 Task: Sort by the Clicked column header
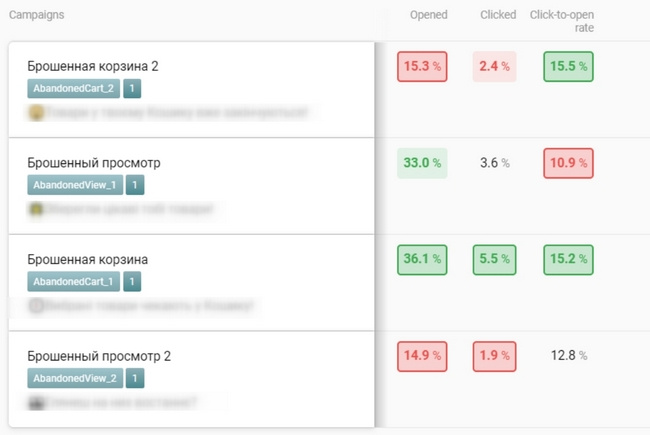498,15
